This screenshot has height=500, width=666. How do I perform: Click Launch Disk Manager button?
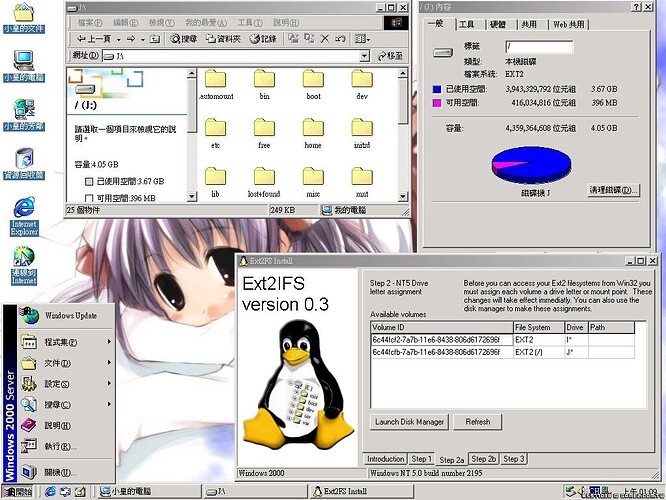point(409,422)
